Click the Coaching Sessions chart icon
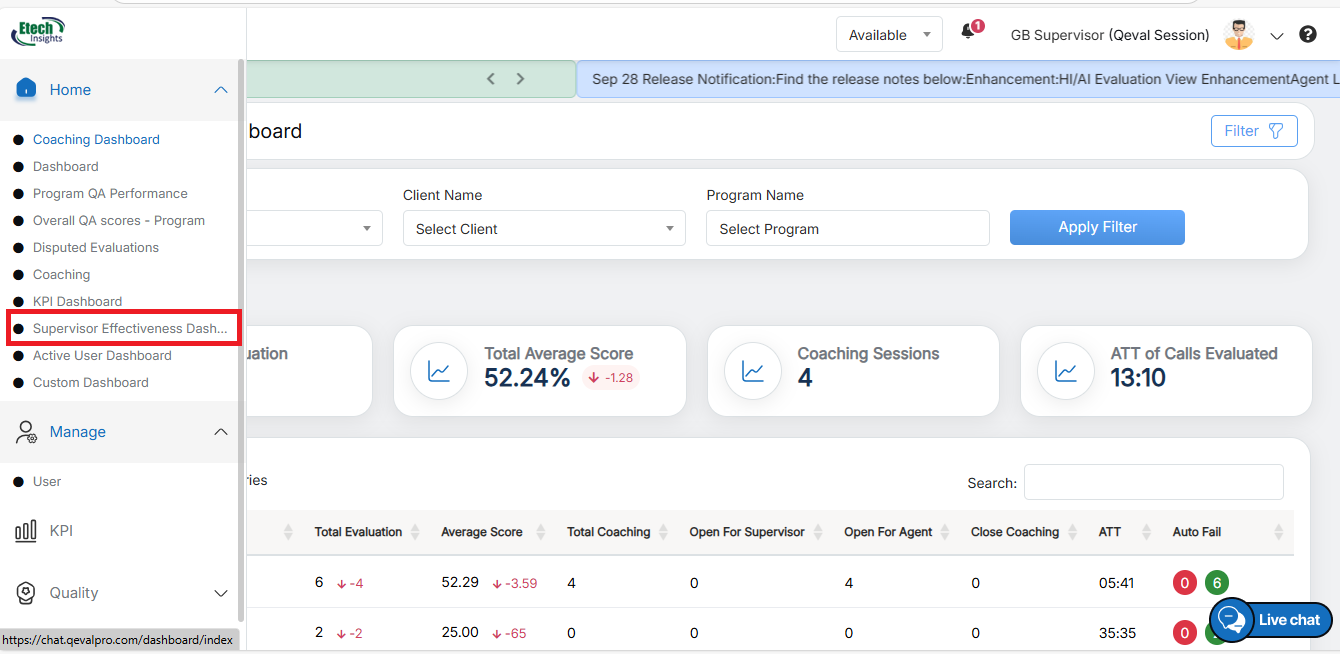The image size is (1340, 654). pos(752,371)
